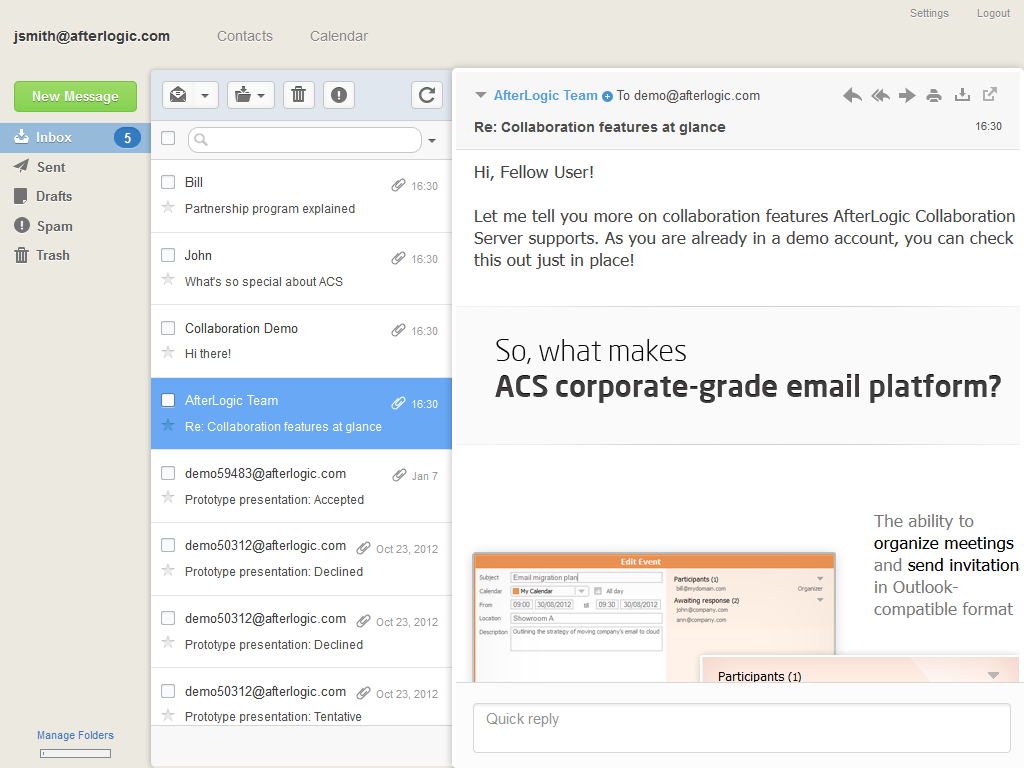Open the Manage Folders link
Screen dimensions: 1024x768
[x=75, y=735]
